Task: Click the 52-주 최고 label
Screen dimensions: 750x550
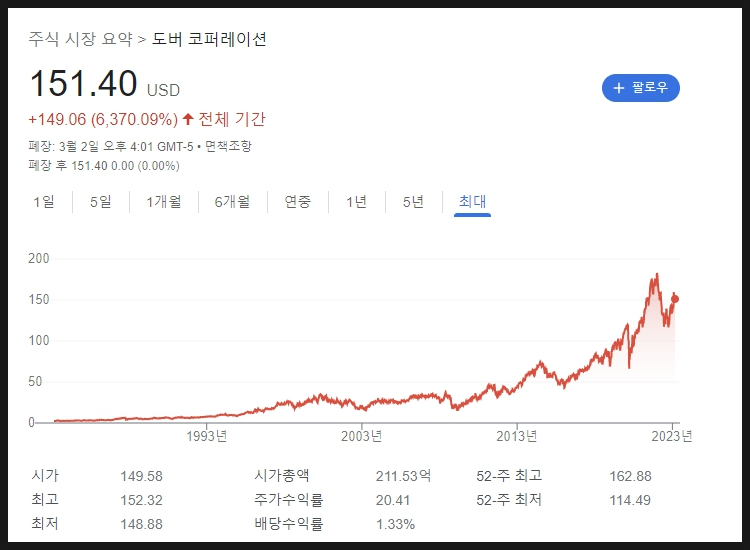Action: (509, 475)
